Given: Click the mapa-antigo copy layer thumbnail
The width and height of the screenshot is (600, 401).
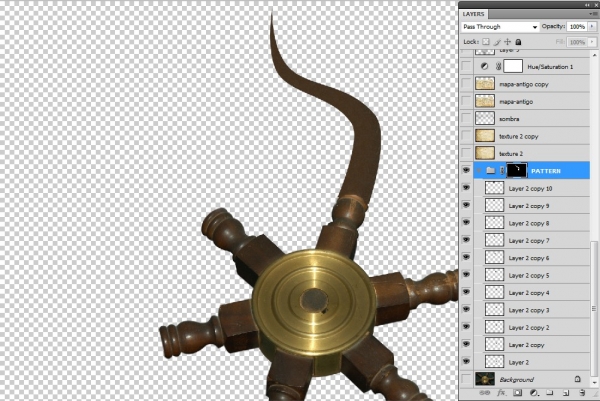Looking at the screenshot, I should pyautogui.click(x=485, y=83).
